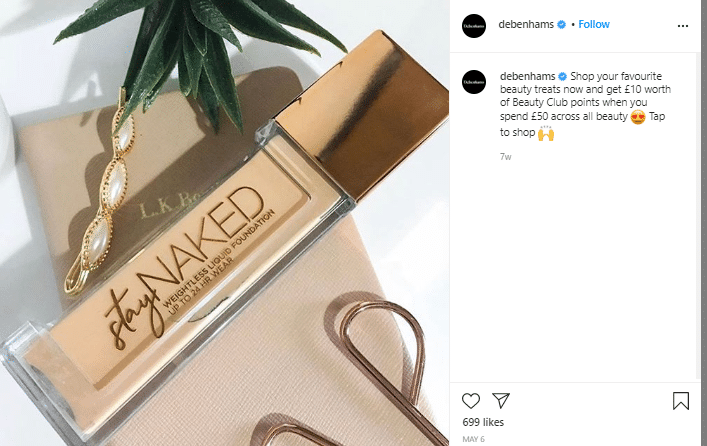Click the heart-eyes emoji in caption

click(638, 117)
